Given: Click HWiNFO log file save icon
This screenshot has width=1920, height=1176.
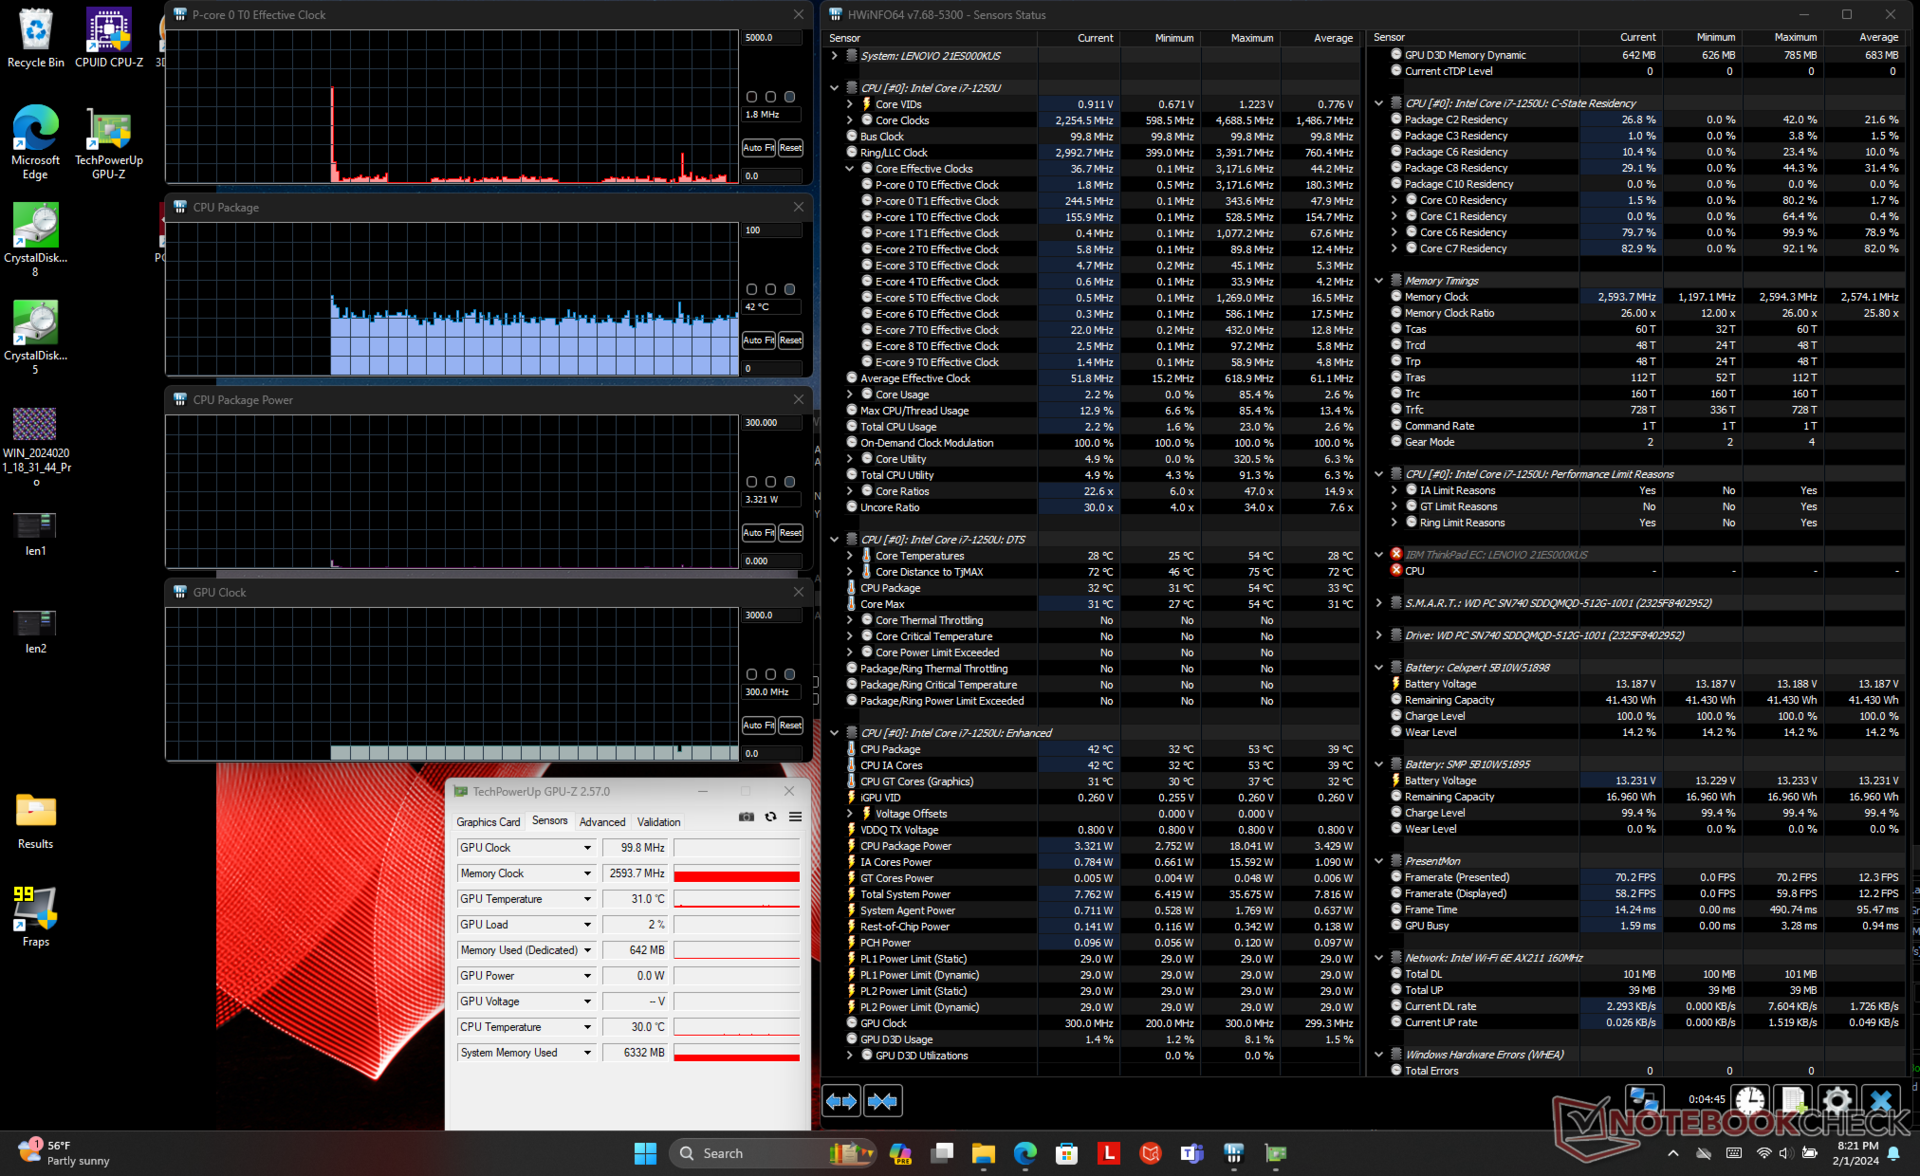Looking at the screenshot, I should coord(1793,1100).
